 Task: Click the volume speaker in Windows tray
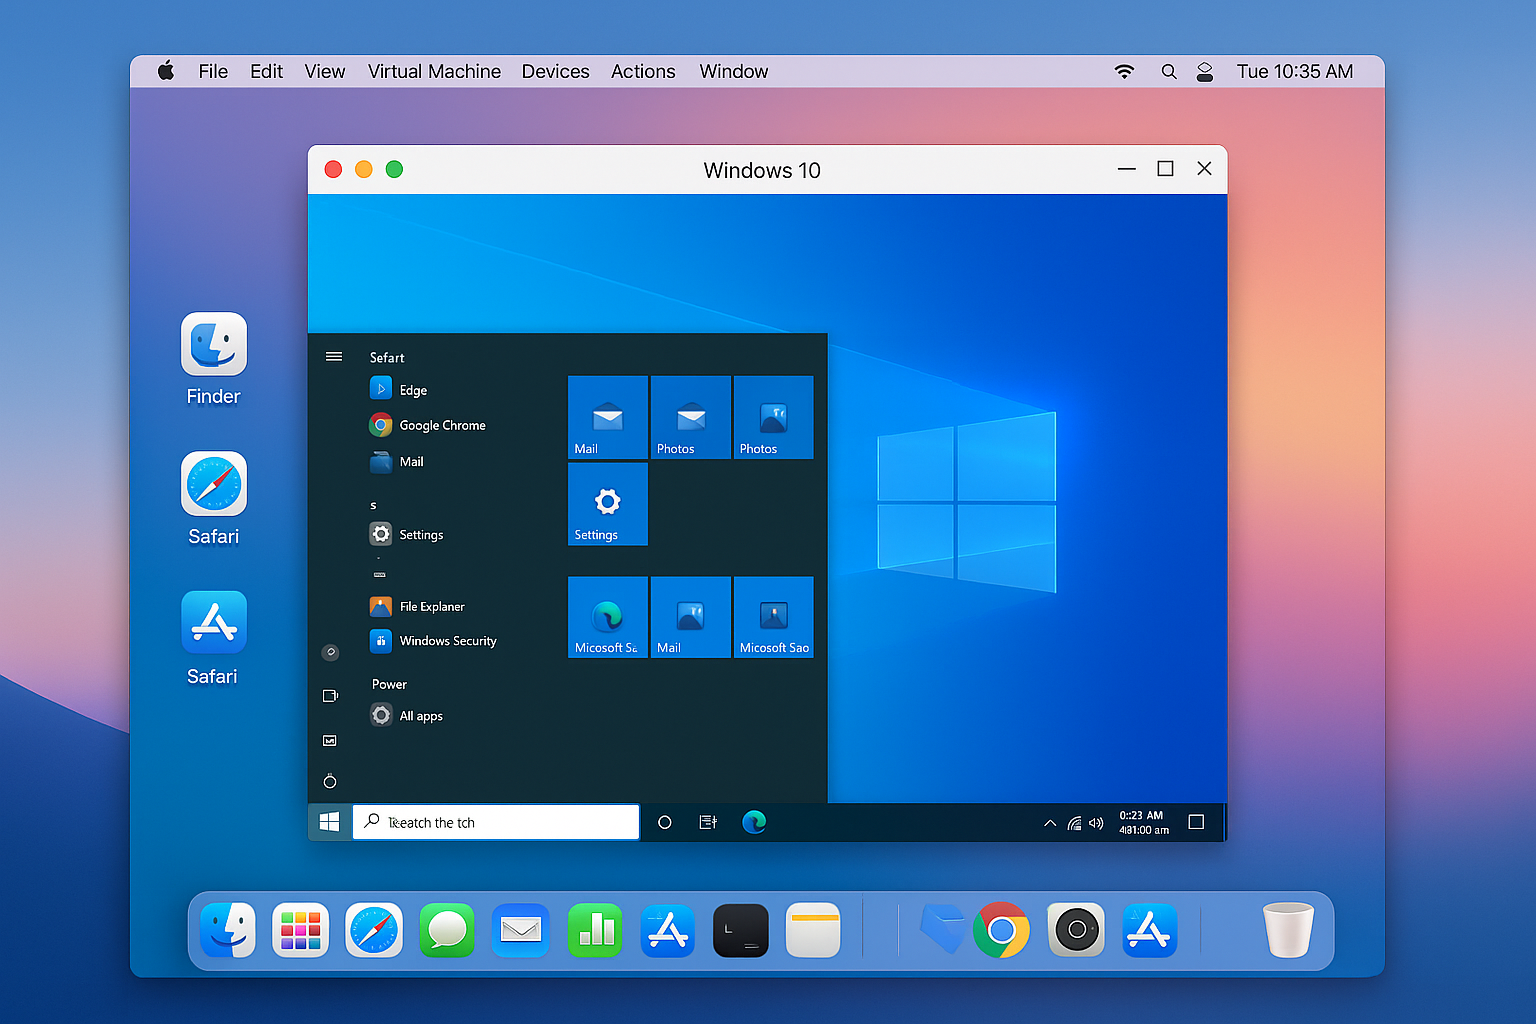(1096, 823)
